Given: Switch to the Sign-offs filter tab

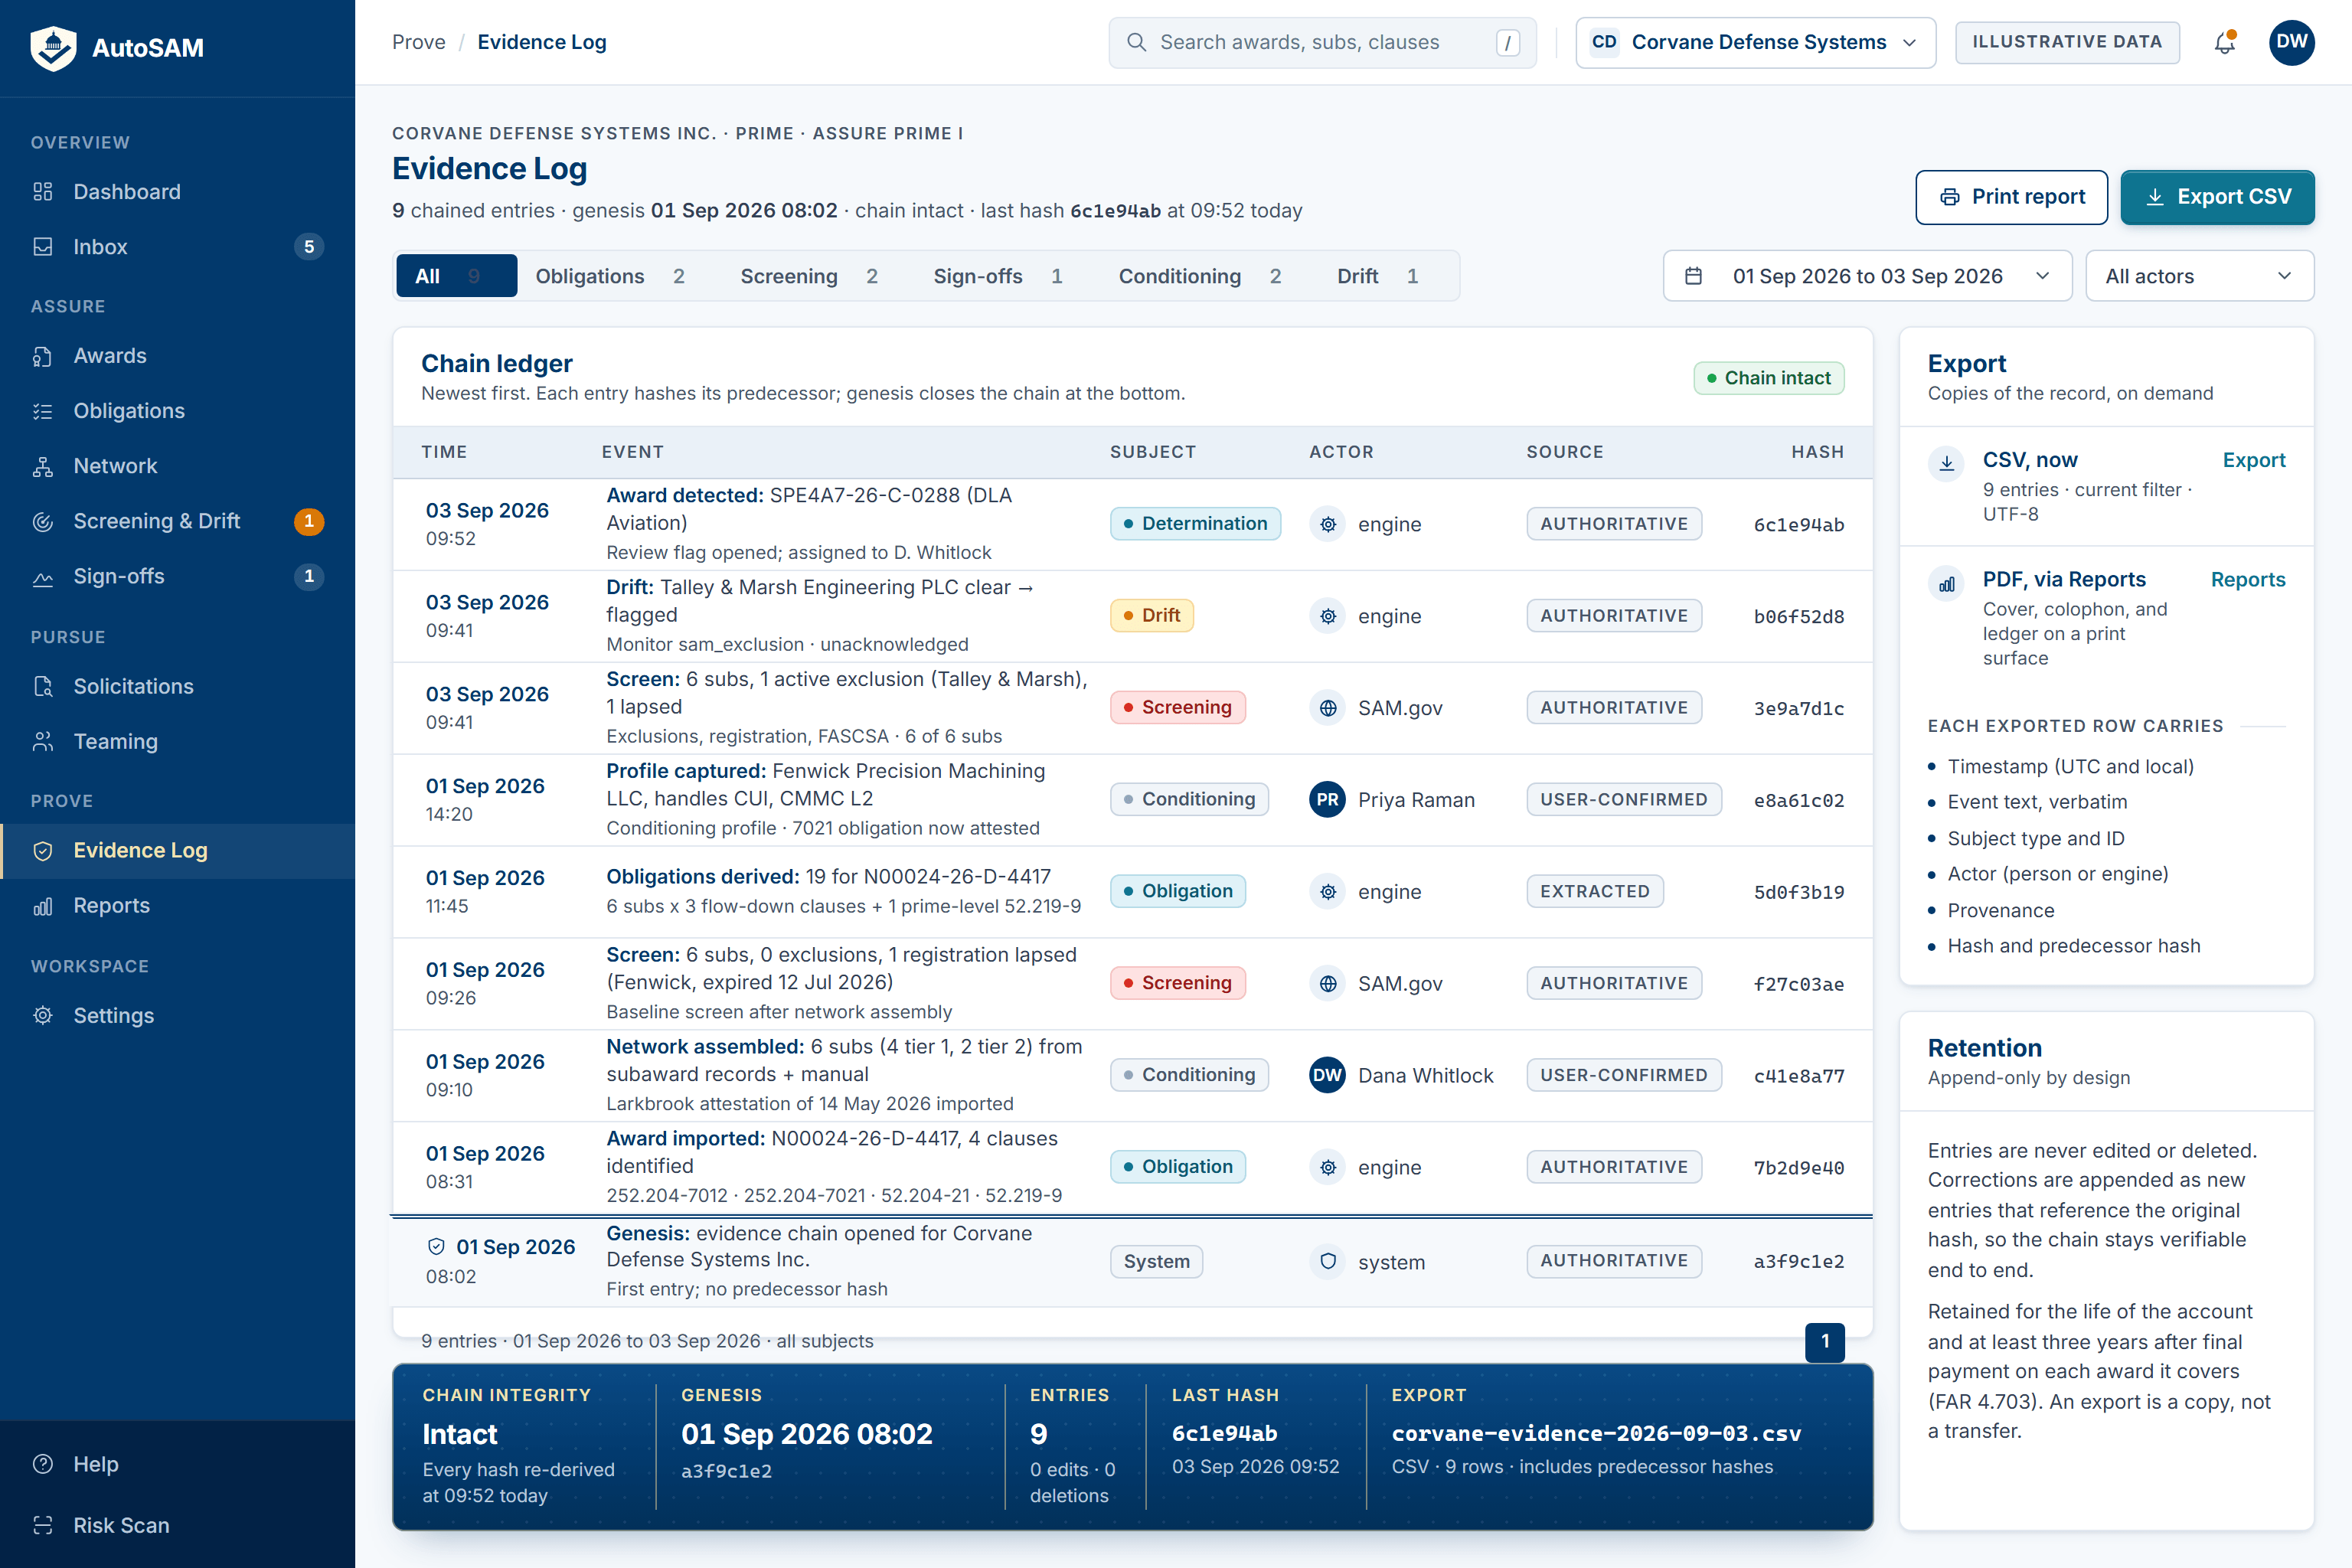Looking at the screenshot, I should [998, 276].
